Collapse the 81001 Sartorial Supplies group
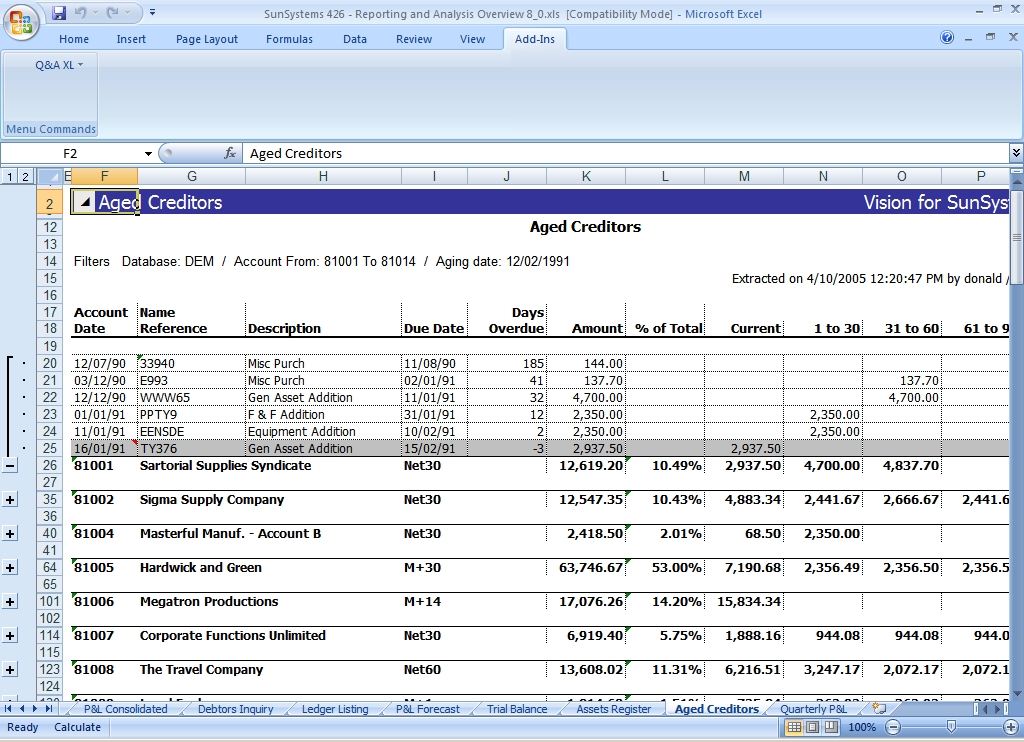This screenshot has height=742, width=1024. click(x=10, y=466)
